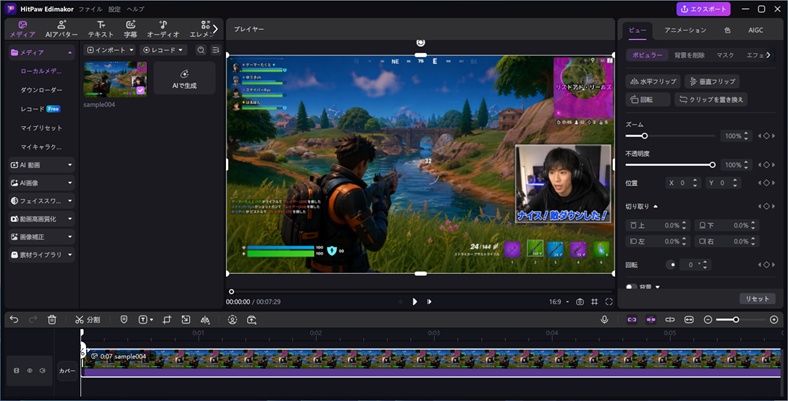
Task: Start voice-over with microphone icon
Action: (x=605, y=320)
